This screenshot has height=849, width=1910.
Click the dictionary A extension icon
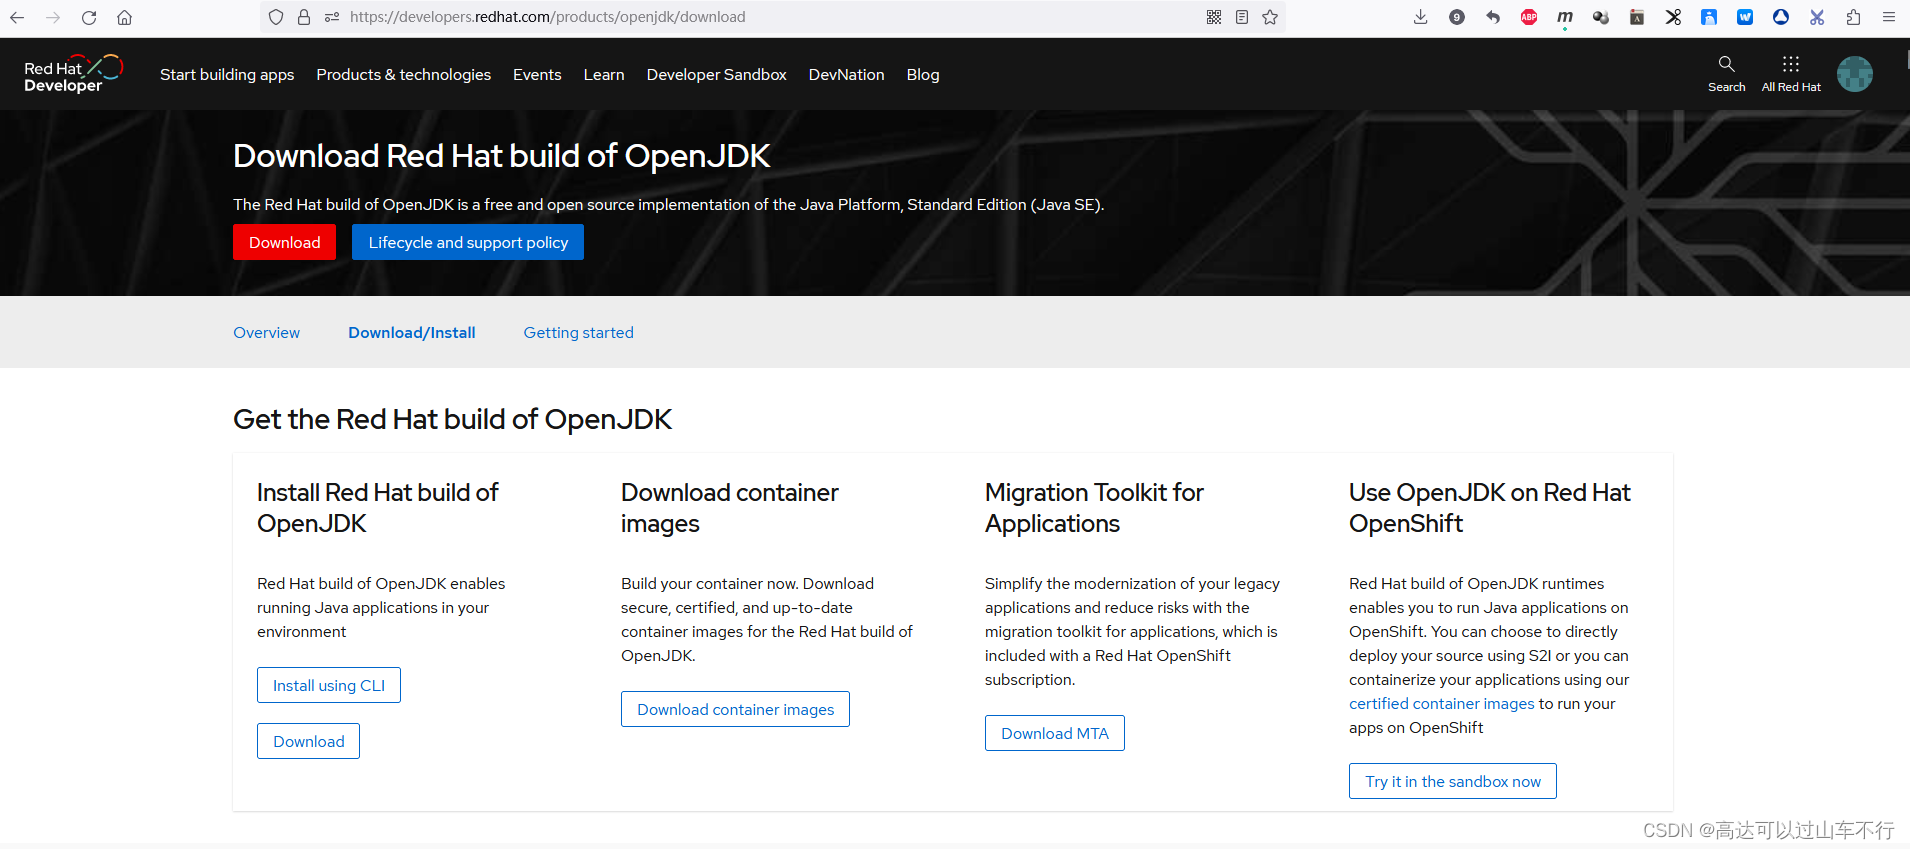click(x=1637, y=17)
